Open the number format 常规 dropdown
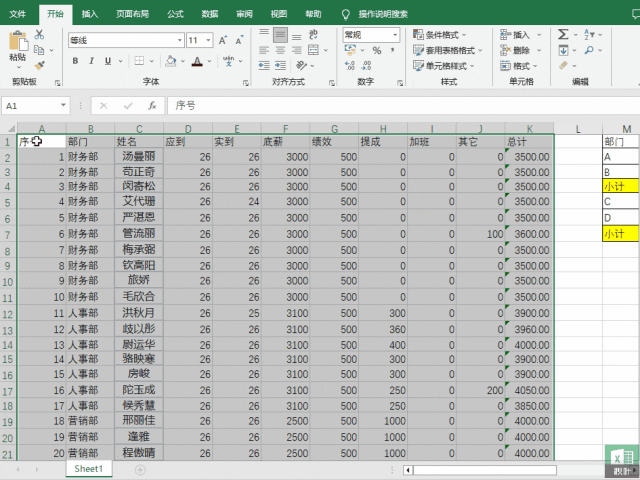 395,35
